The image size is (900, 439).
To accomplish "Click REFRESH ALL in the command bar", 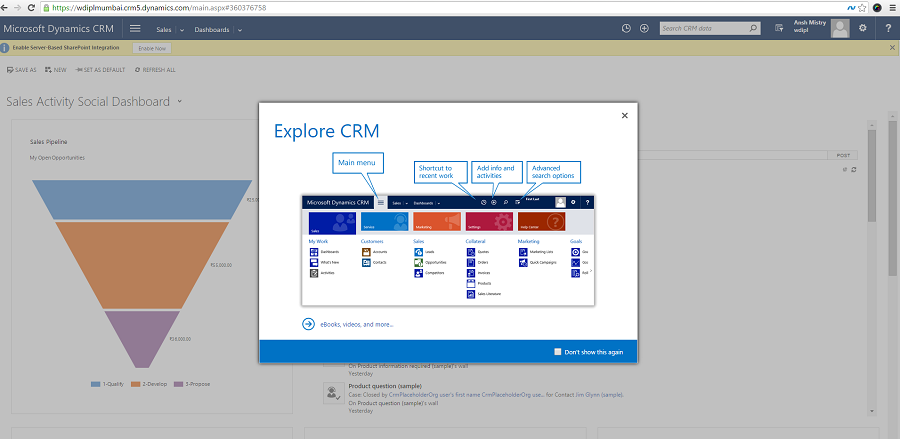I will tap(155, 70).
